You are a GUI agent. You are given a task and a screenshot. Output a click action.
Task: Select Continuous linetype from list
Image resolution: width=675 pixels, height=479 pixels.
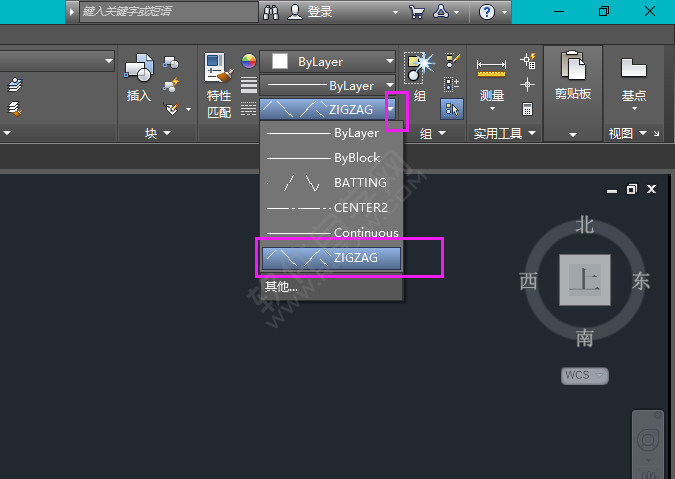pyautogui.click(x=331, y=233)
